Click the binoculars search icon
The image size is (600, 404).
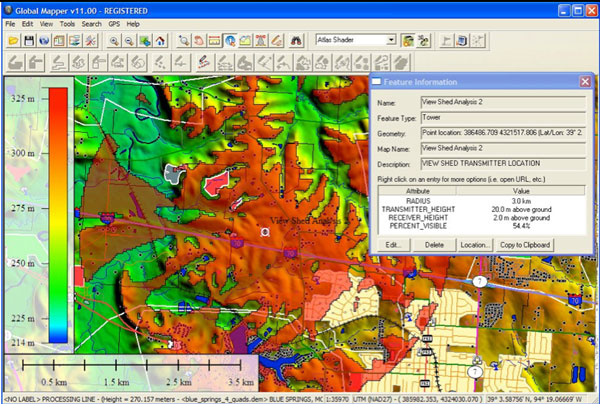(x=297, y=41)
